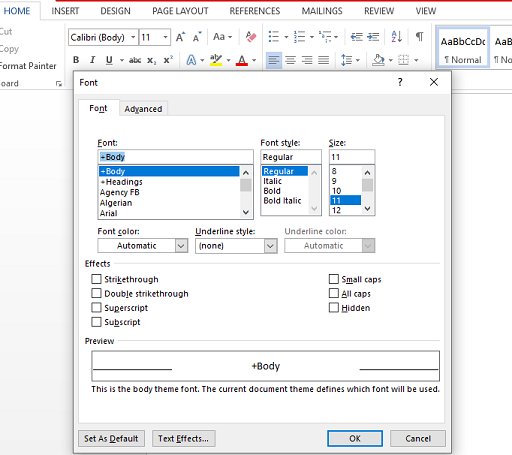Viewport: 512px width, 455px height.
Task: Apply superscript x² in ribbon
Action: pyautogui.click(x=168, y=60)
